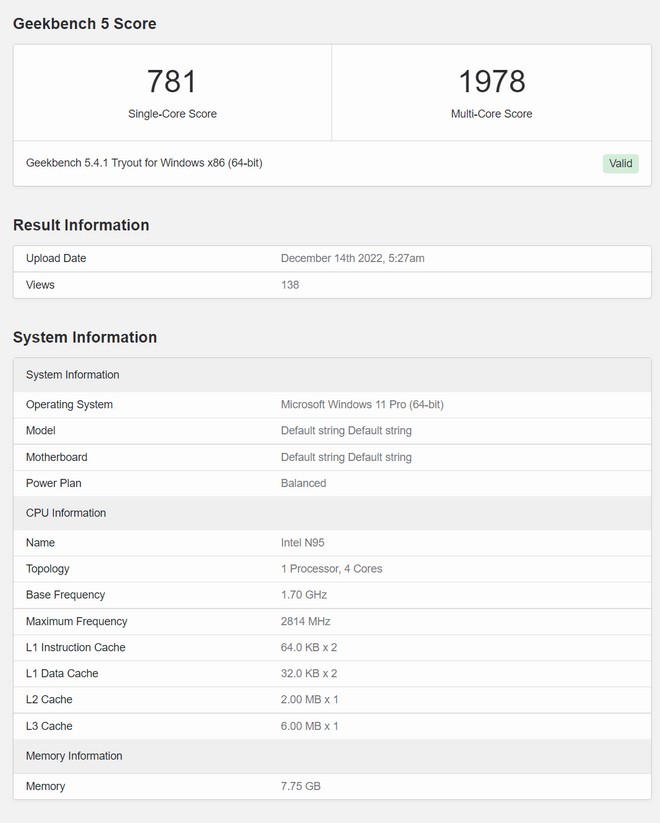
Task: Click the Geekbench 5.4.1 Tryout version text
Action: point(144,162)
